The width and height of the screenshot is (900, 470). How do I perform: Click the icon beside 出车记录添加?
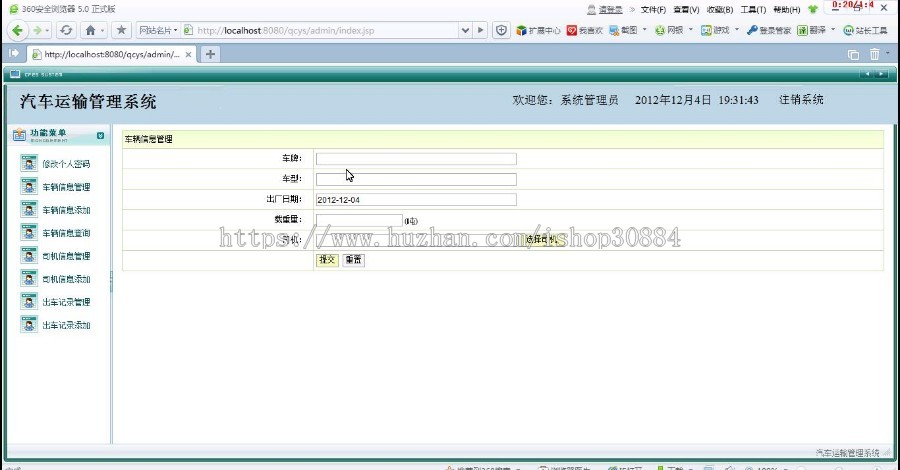pos(29,324)
